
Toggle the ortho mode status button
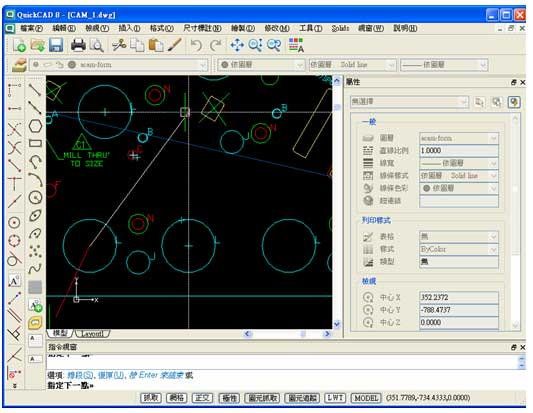[203, 398]
